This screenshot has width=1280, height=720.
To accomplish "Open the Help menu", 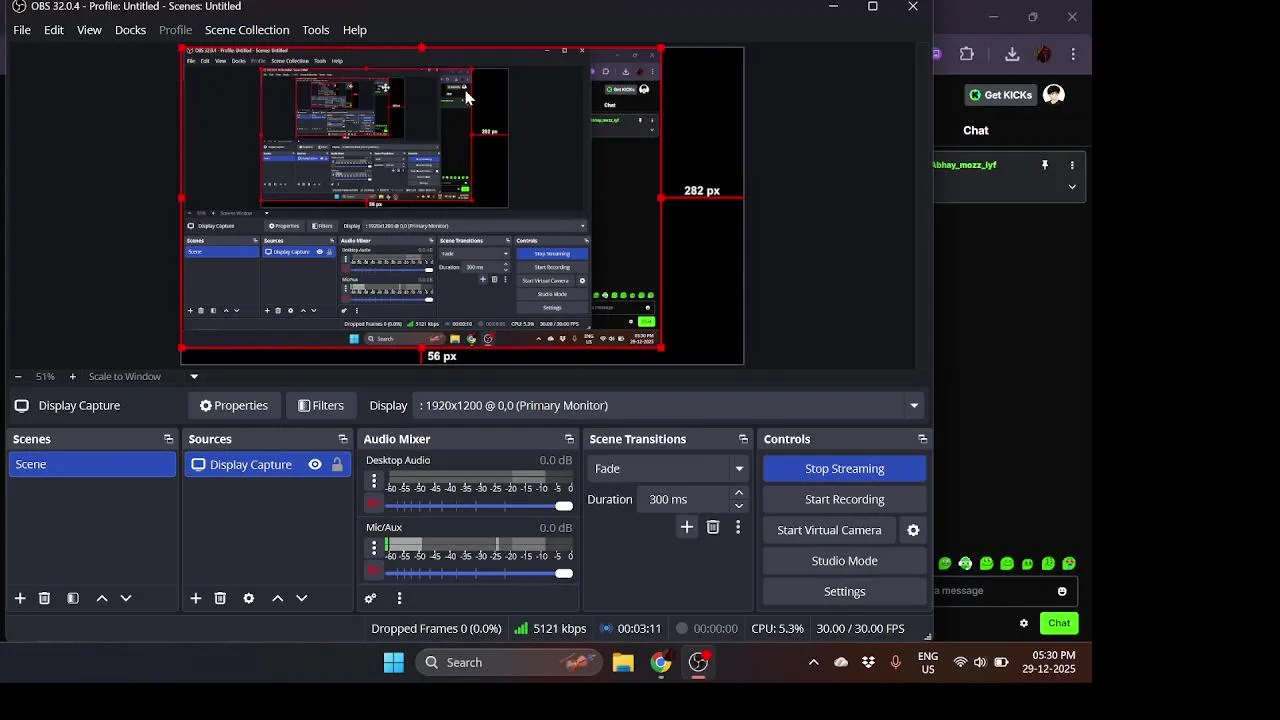I will pyautogui.click(x=354, y=30).
